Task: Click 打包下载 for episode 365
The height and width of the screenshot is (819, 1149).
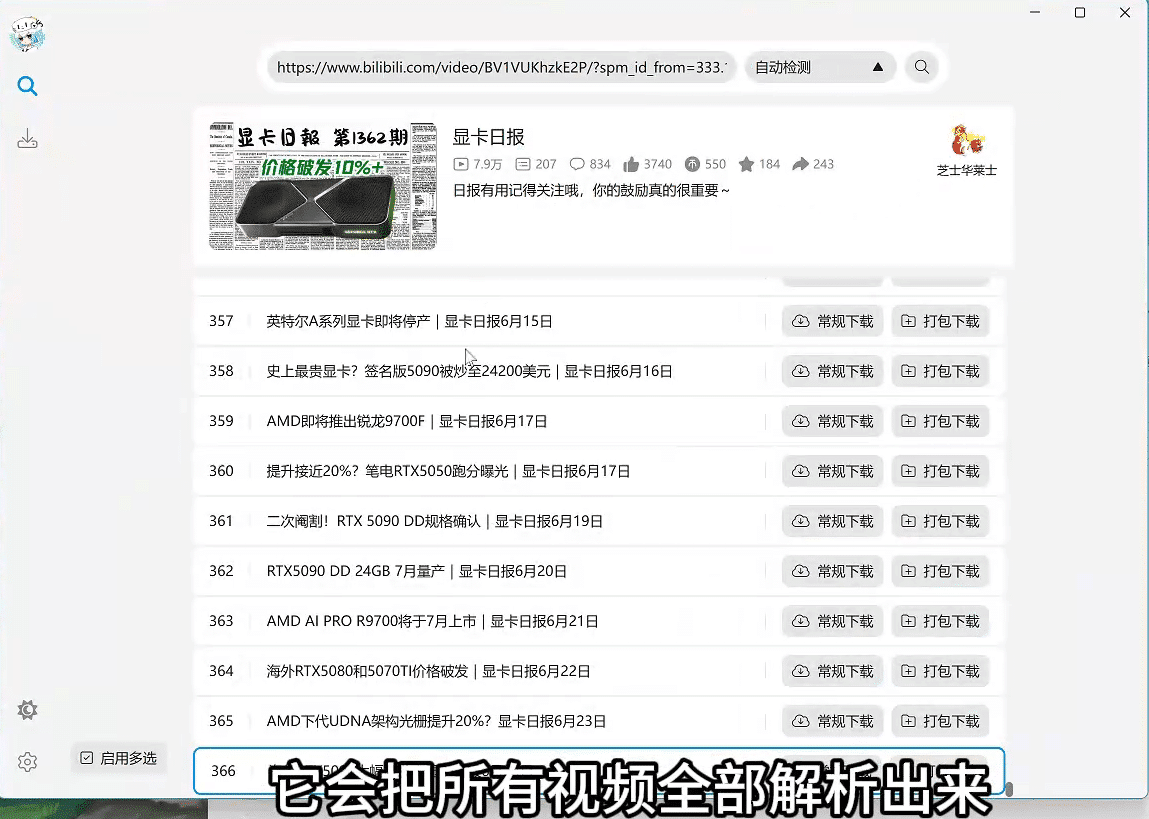Action: 940,722
